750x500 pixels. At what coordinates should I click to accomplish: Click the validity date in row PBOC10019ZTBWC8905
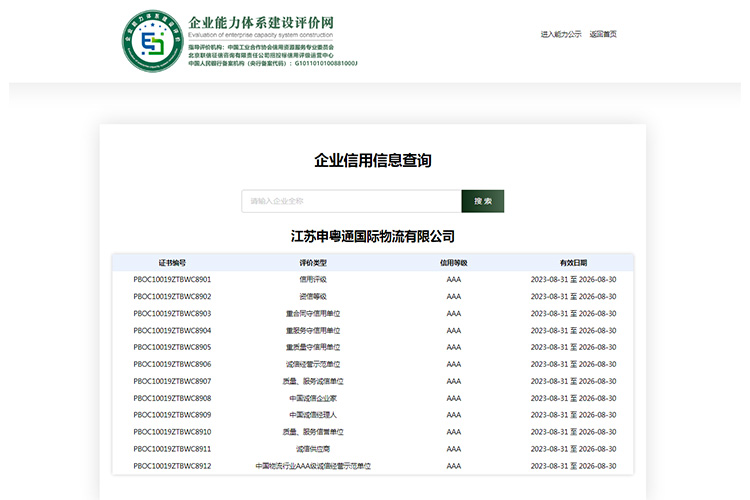[x=573, y=347]
